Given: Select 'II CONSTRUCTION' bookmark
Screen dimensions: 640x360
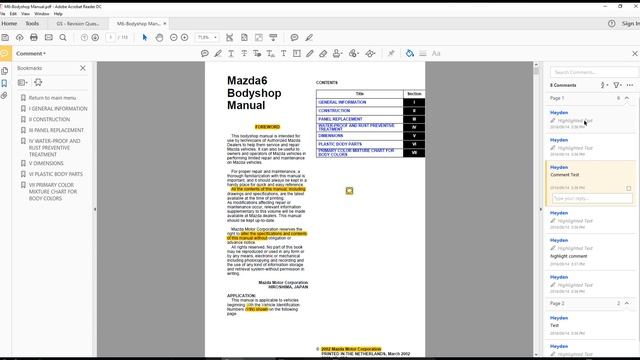Looking at the screenshot, I should point(49,120).
